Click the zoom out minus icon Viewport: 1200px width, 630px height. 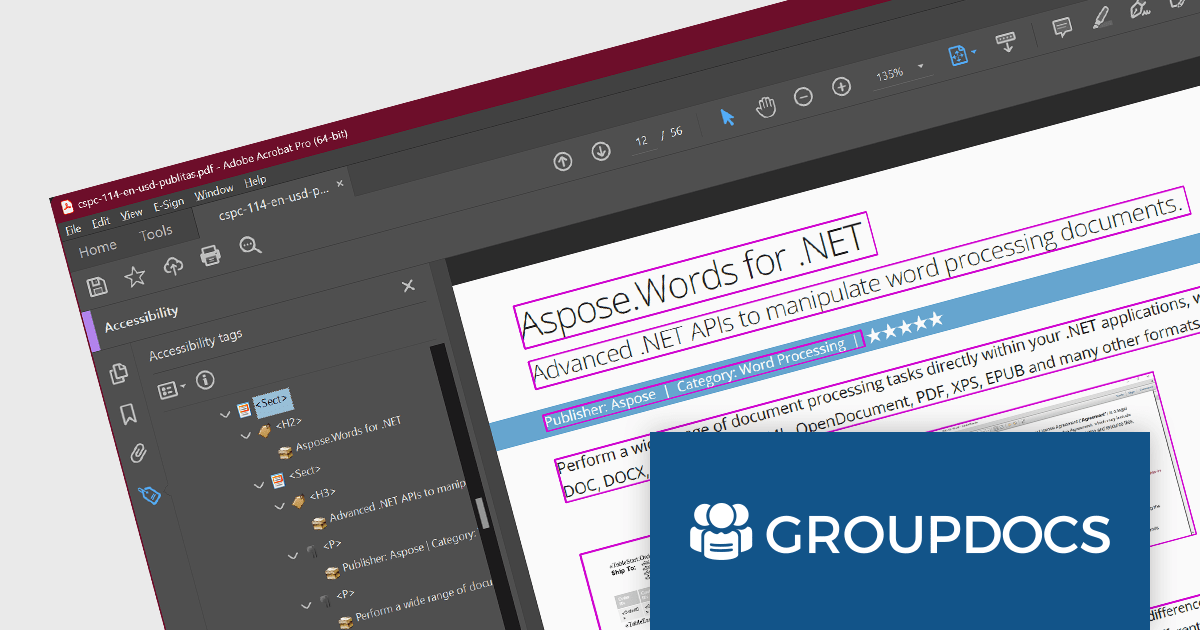803,97
